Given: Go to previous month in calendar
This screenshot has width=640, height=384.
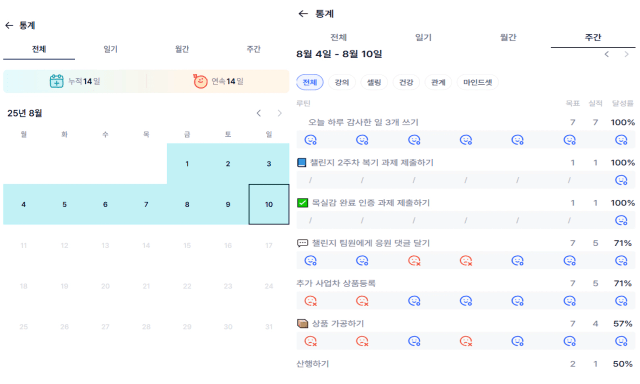Looking at the screenshot, I should (258, 113).
